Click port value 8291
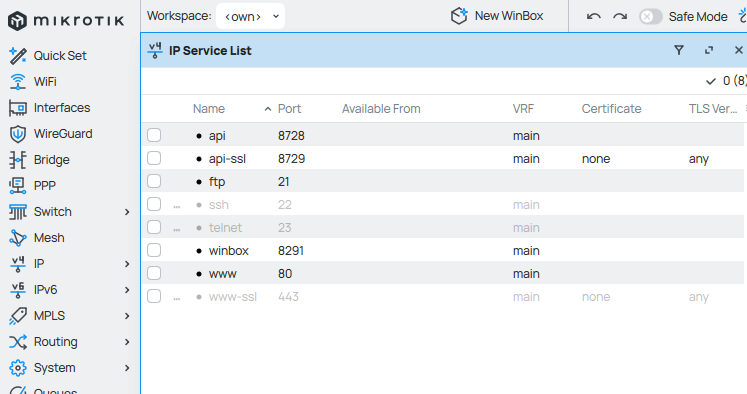This screenshot has width=747, height=394. [x=291, y=251]
